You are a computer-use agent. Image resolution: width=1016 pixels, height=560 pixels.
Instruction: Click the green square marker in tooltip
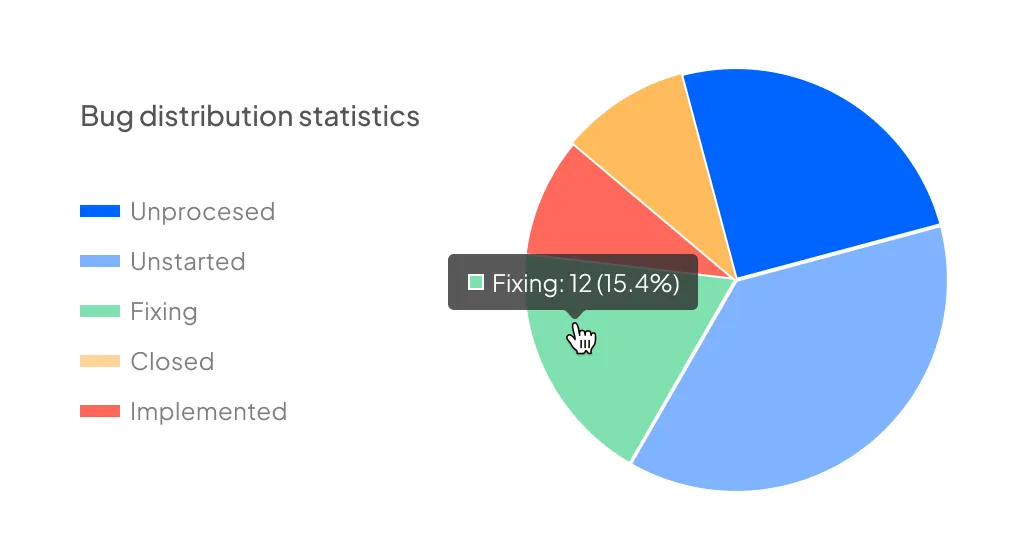point(476,283)
